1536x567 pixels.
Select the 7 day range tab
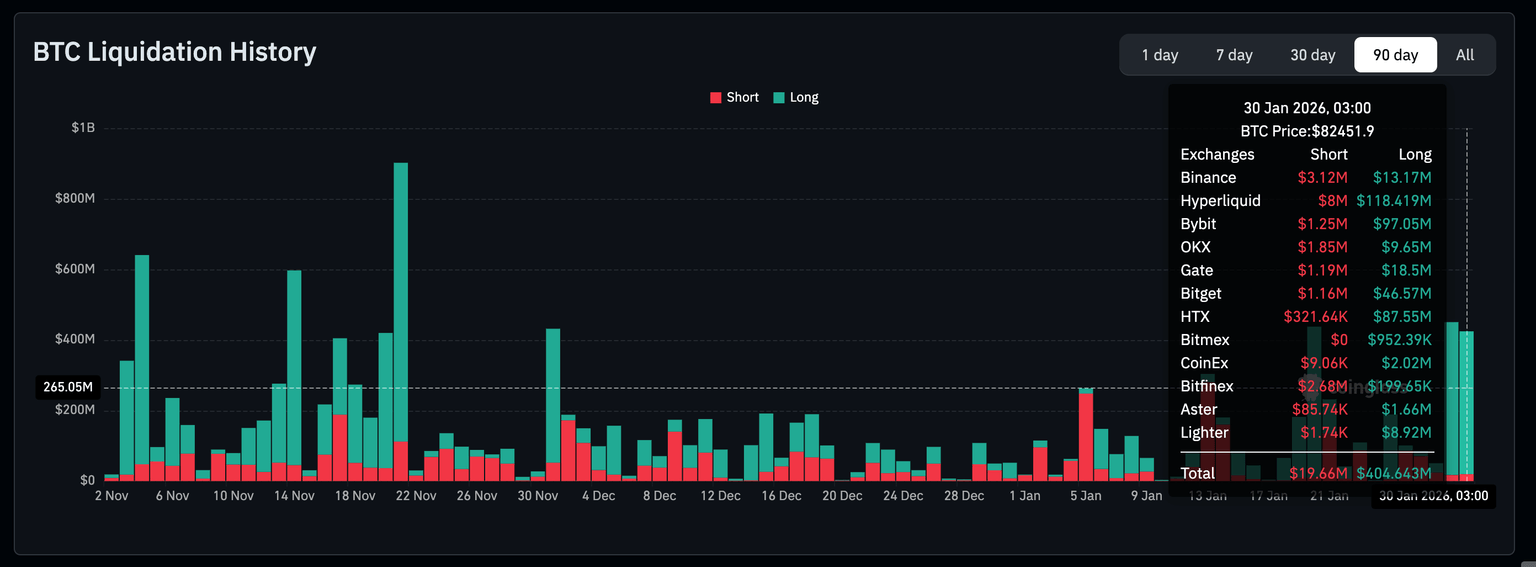[1234, 55]
